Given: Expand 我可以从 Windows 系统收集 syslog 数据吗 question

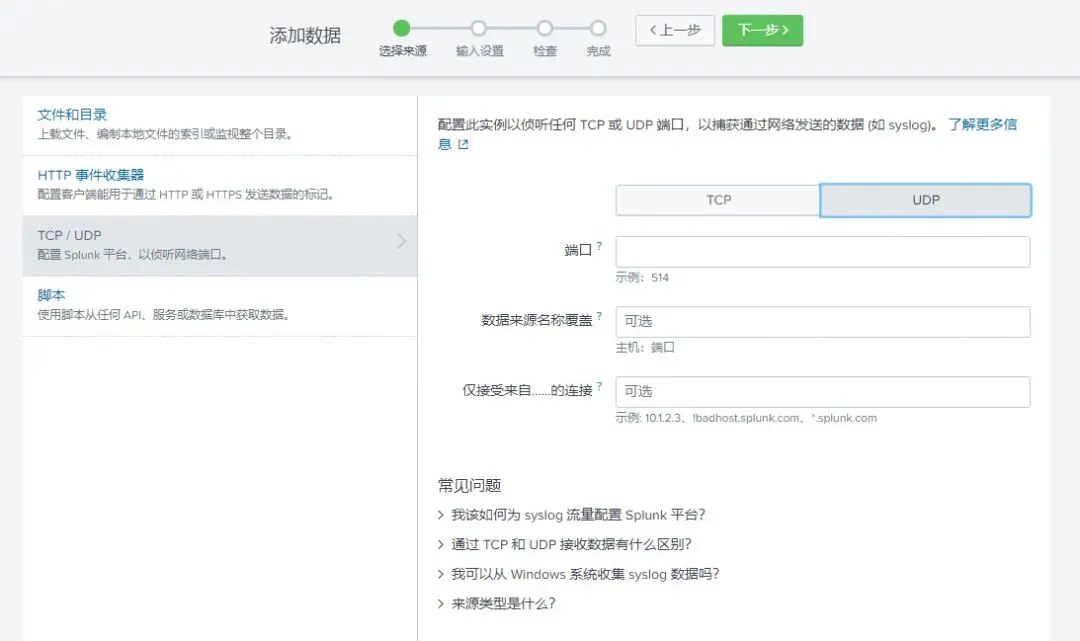Looking at the screenshot, I should click(x=578, y=574).
